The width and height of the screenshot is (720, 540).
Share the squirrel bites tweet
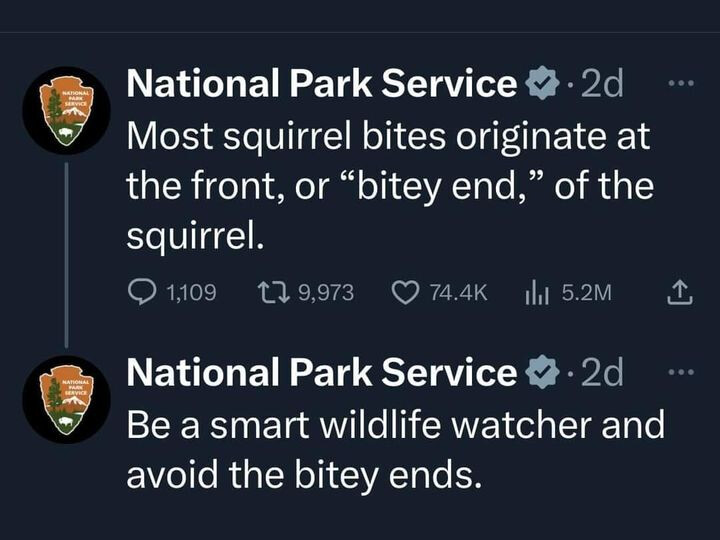click(679, 291)
